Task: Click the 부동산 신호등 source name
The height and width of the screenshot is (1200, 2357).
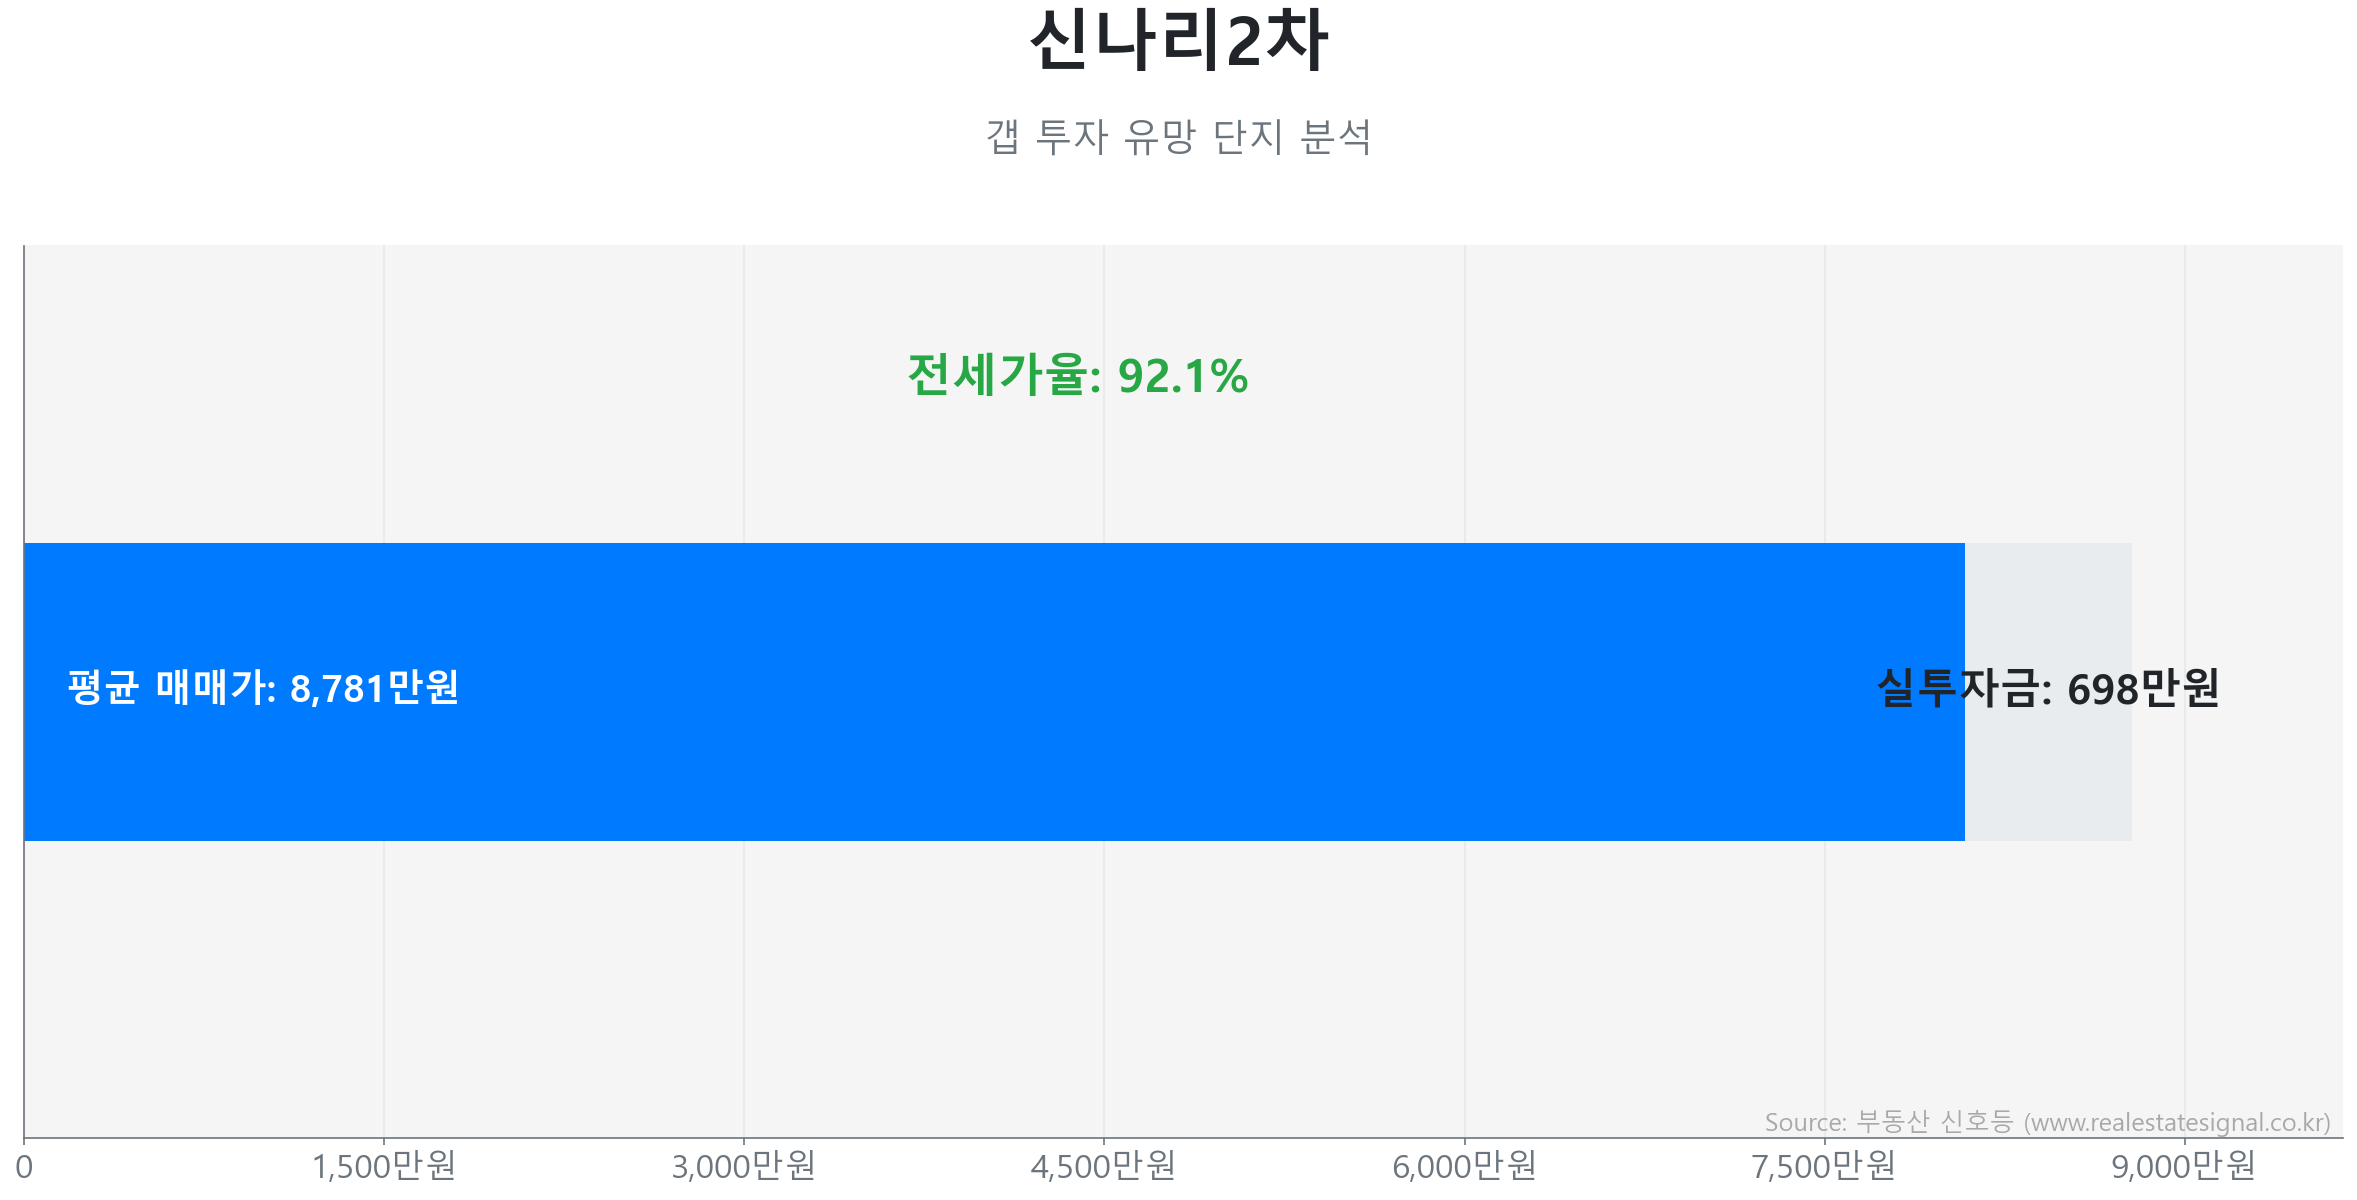Action: [x=1934, y=1123]
